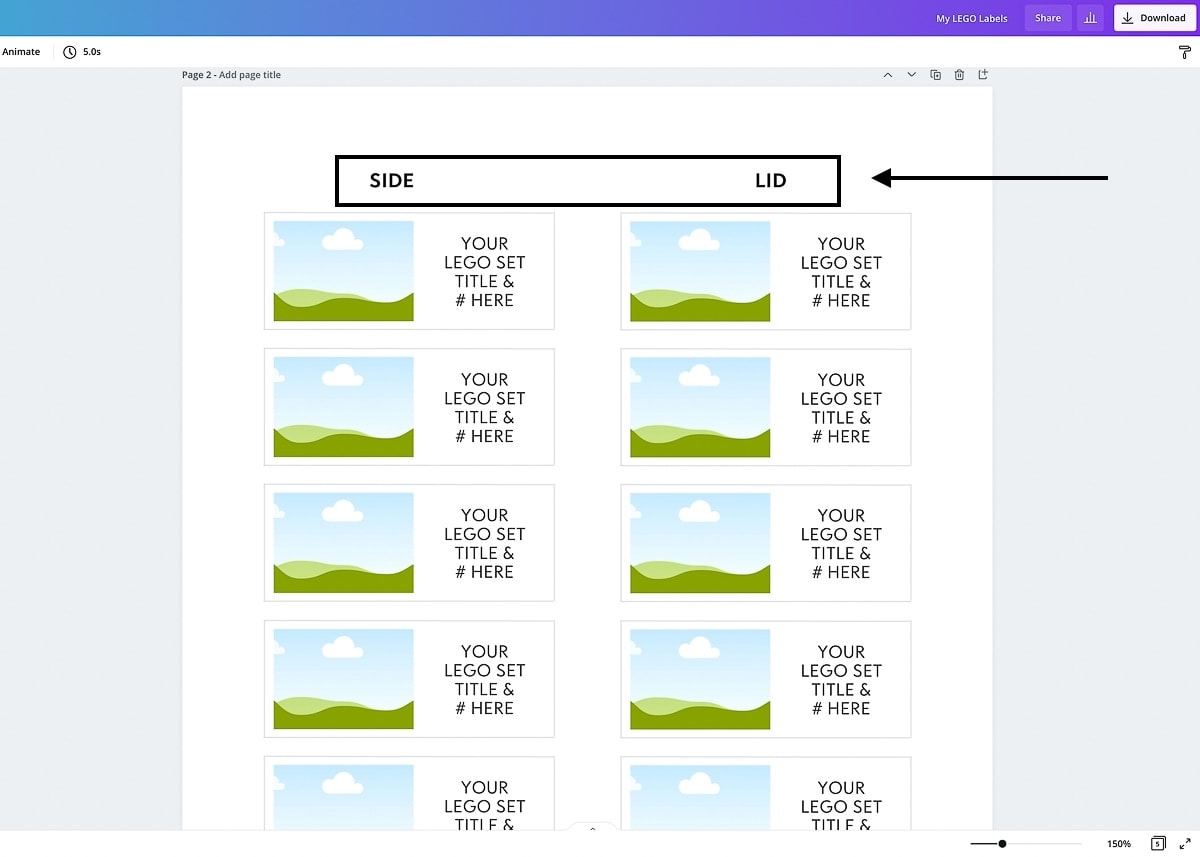Click the Share button
This screenshot has height=857, width=1200.
tap(1047, 18)
